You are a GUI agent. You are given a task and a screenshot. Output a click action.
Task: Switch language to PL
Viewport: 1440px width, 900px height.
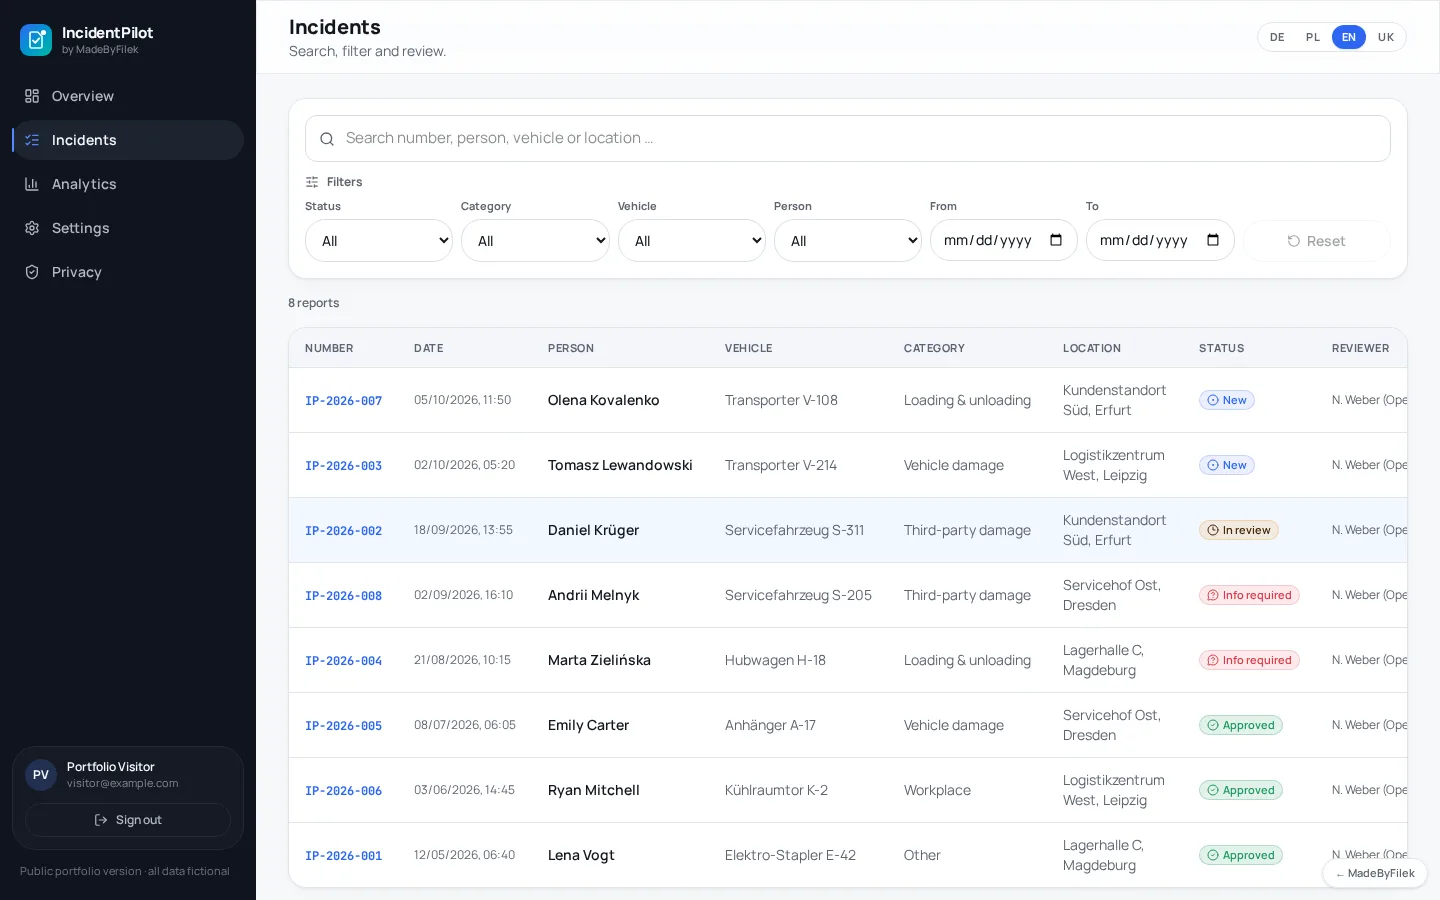click(1313, 37)
